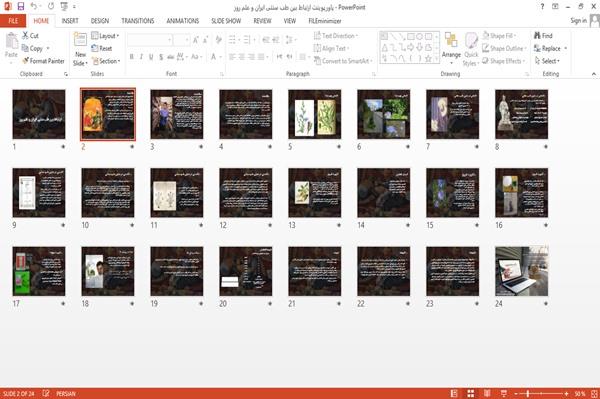Open Quick Styles gallery
This screenshot has width=600, height=399.
(x=471, y=49)
